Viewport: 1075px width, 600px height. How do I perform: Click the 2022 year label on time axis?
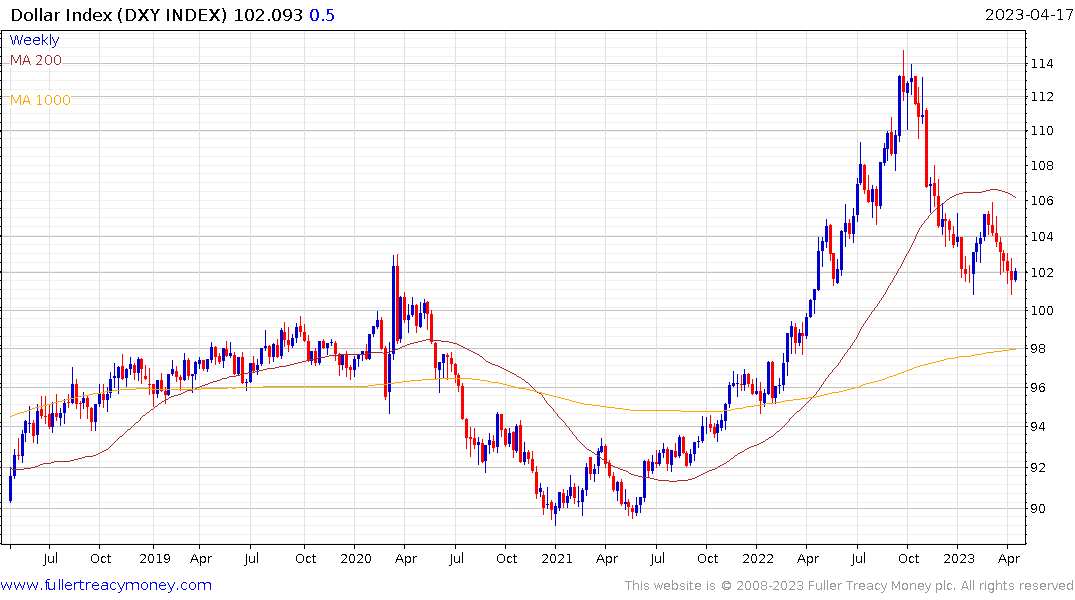[x=758, y=558]
